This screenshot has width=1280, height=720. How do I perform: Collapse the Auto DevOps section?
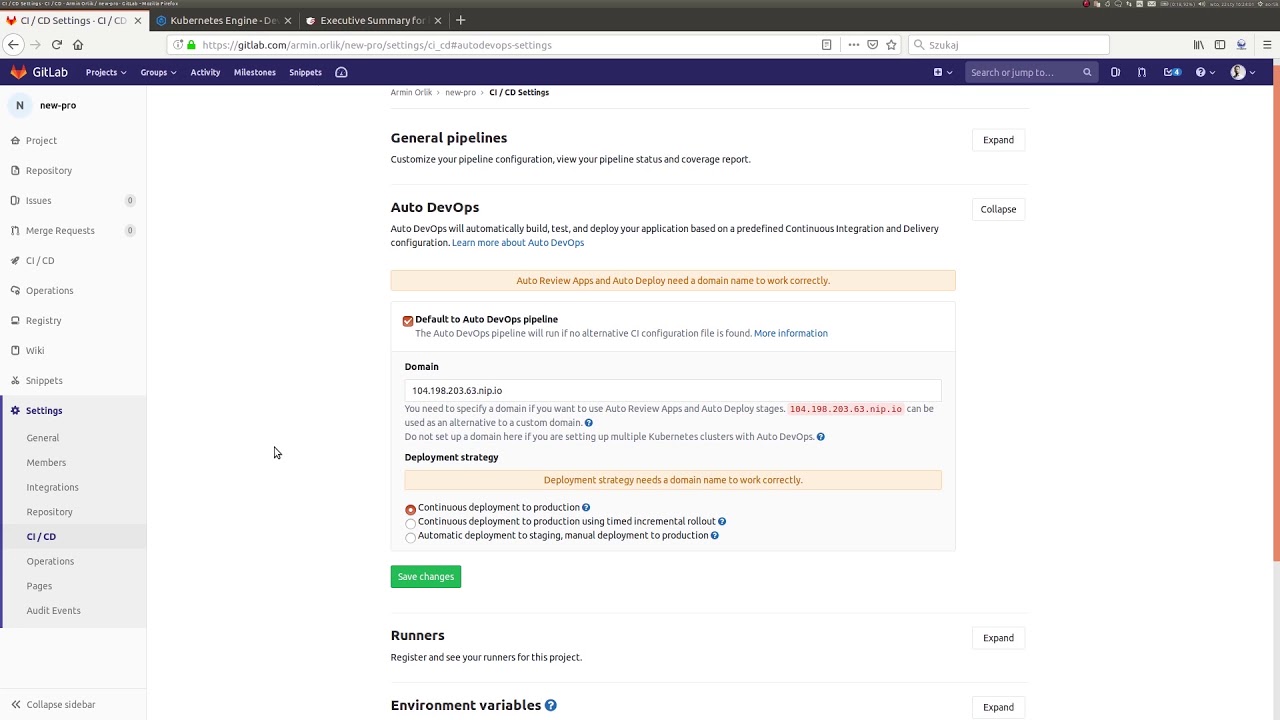pos(998,209)
